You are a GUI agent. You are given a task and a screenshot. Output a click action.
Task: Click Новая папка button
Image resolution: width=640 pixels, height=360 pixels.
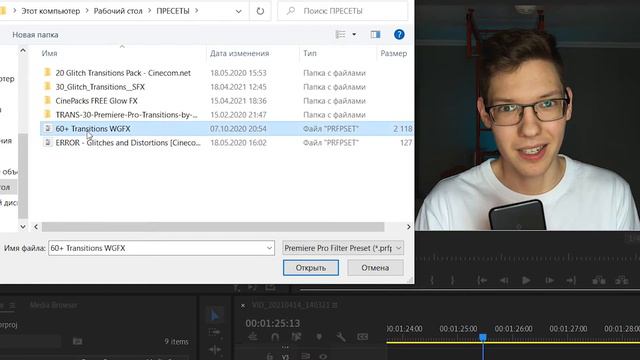35,35
